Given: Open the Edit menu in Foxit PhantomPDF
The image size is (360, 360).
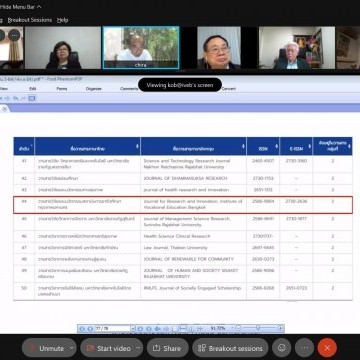Looking at the screenshot, I should pos(33,89).
